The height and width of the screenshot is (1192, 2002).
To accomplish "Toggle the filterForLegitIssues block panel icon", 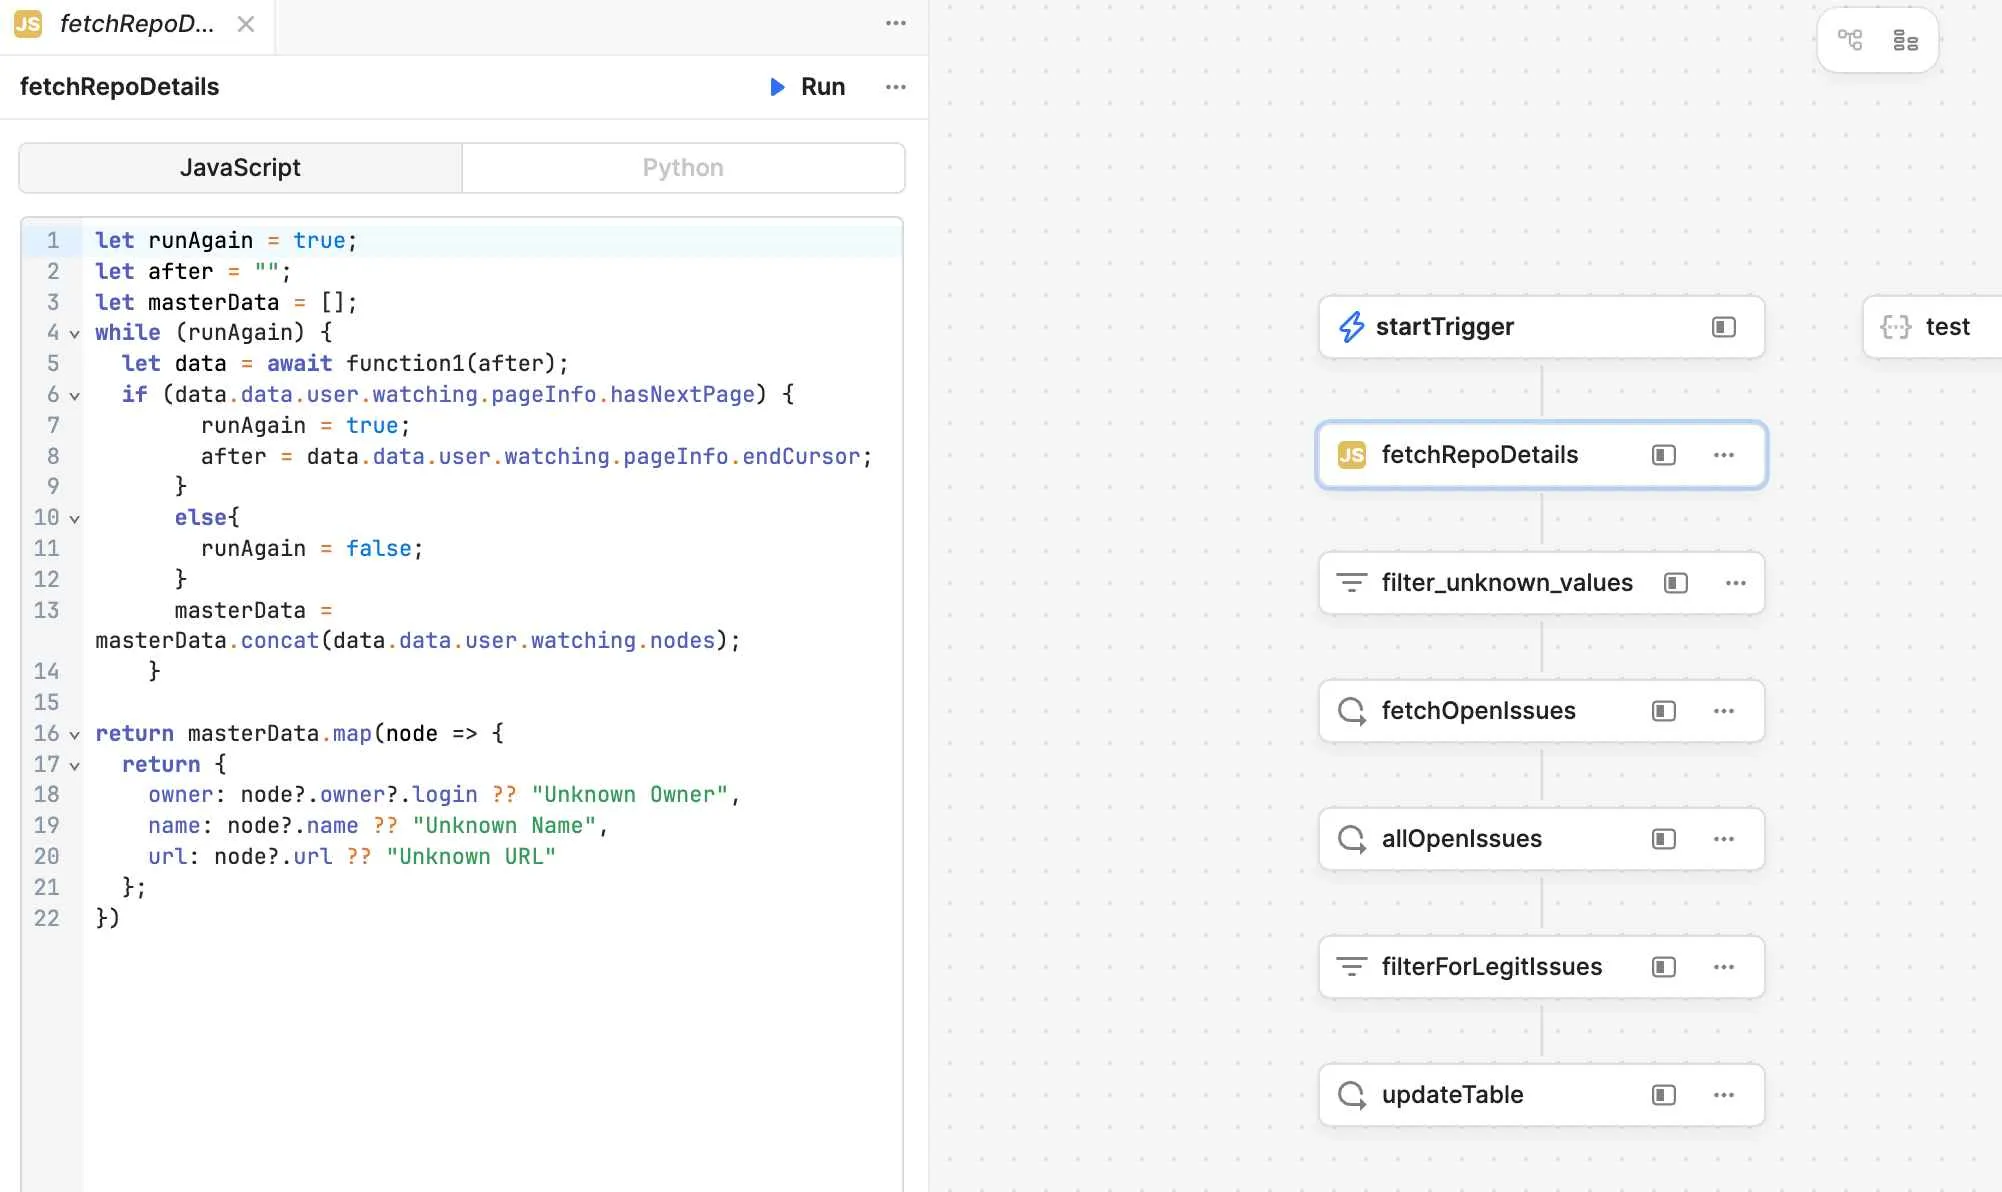I will coord(1664,967).
